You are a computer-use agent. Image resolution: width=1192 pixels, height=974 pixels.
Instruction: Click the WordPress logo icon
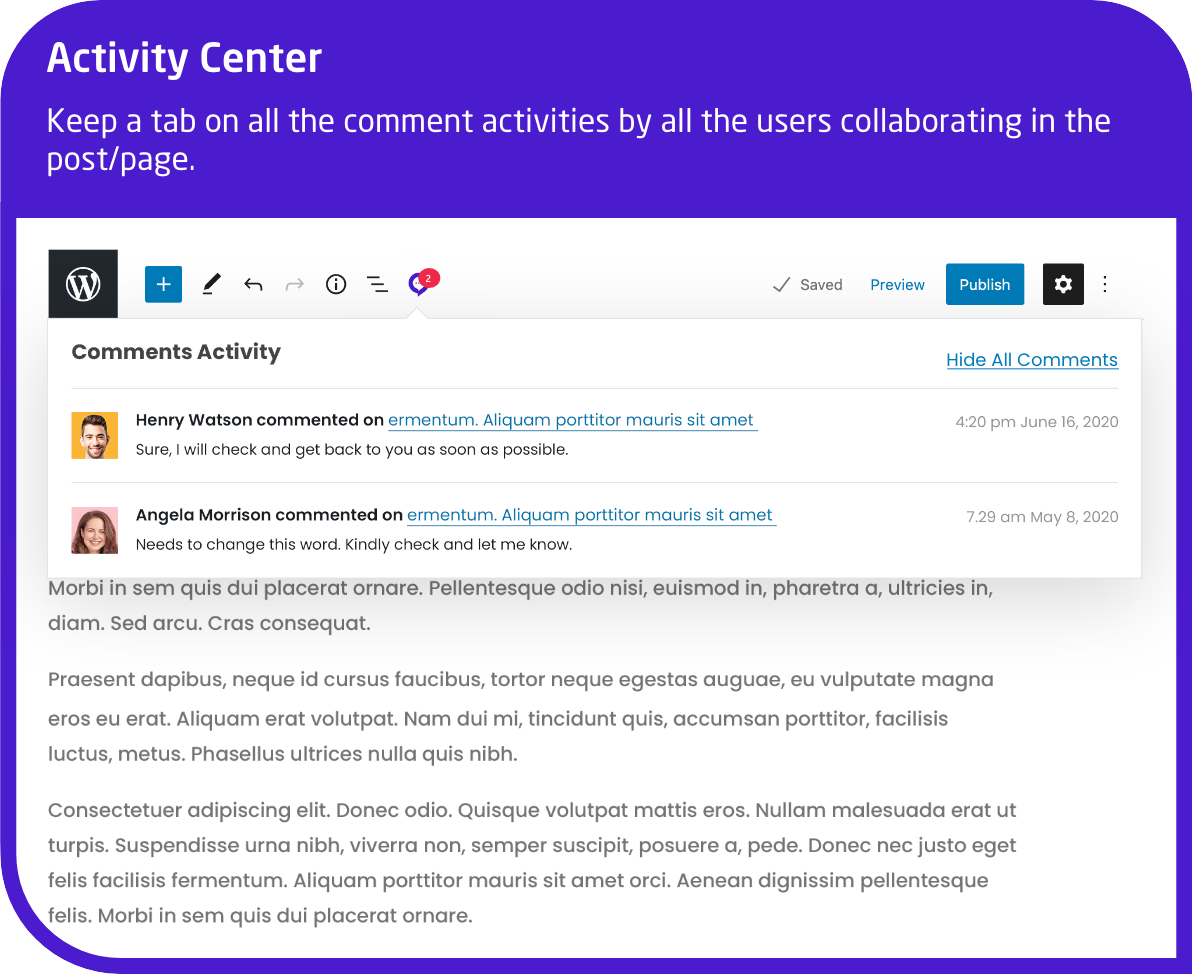[83, 284]
